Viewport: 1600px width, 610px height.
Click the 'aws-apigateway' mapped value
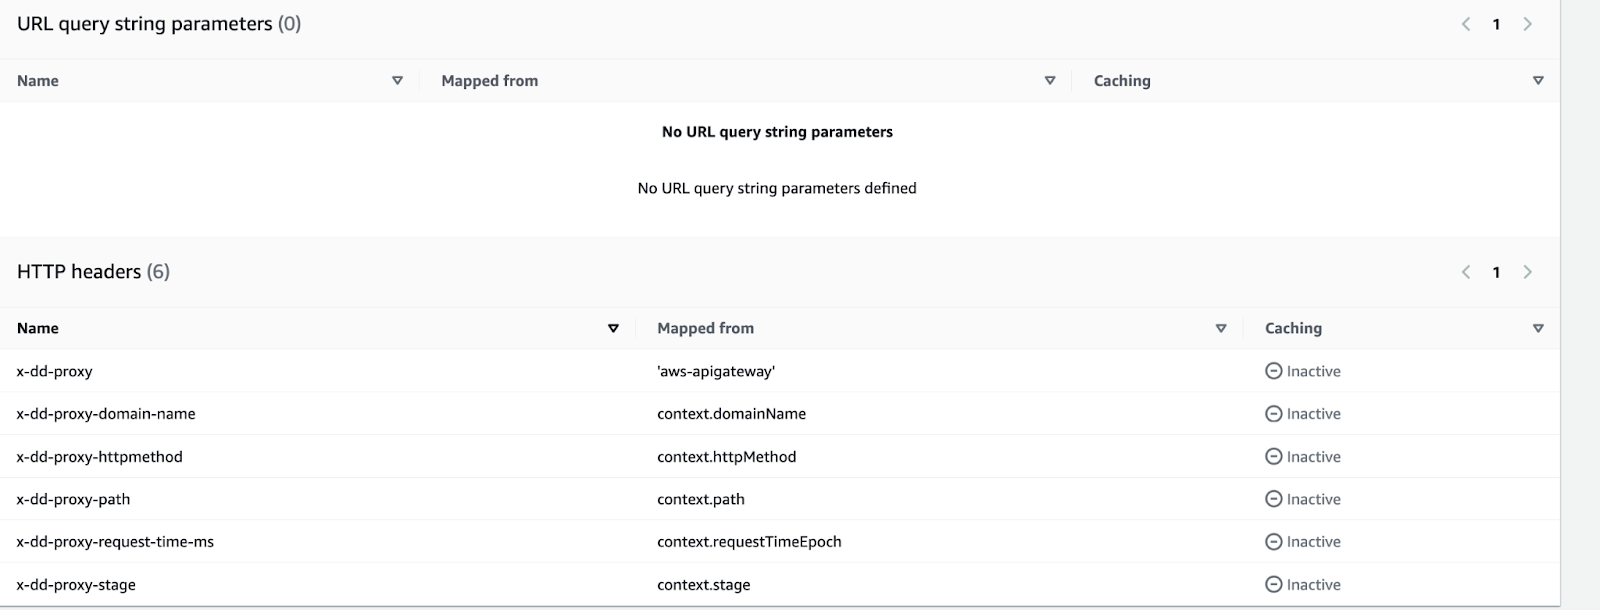coord(716,371)
